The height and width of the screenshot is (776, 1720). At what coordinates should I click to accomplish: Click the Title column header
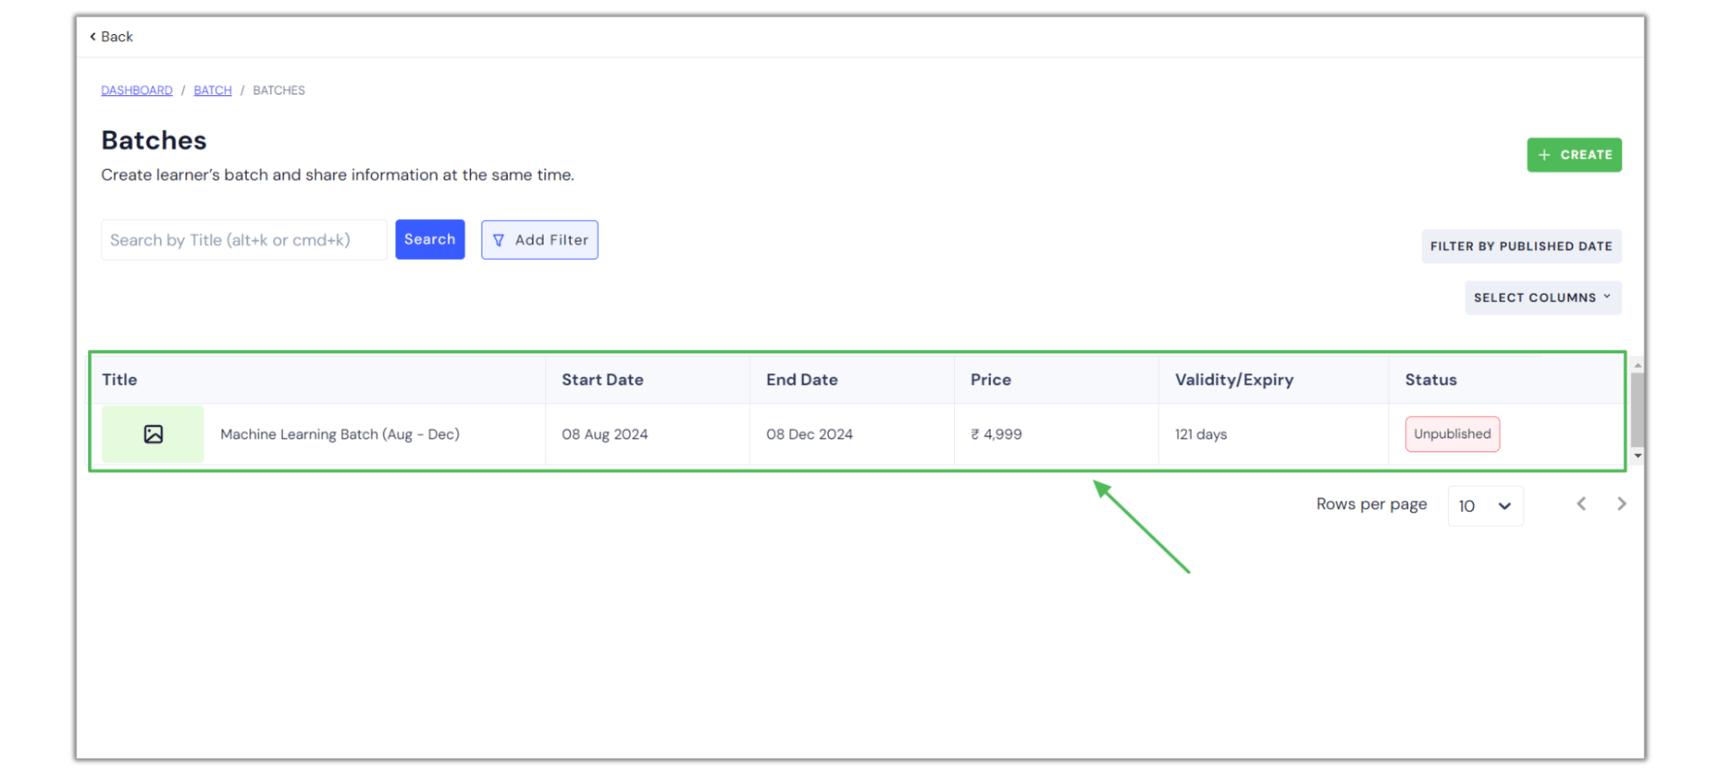120,380
